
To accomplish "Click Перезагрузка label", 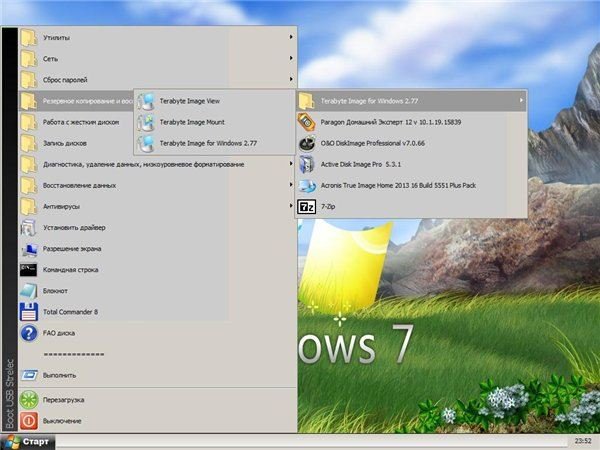I will pos(64,400).
